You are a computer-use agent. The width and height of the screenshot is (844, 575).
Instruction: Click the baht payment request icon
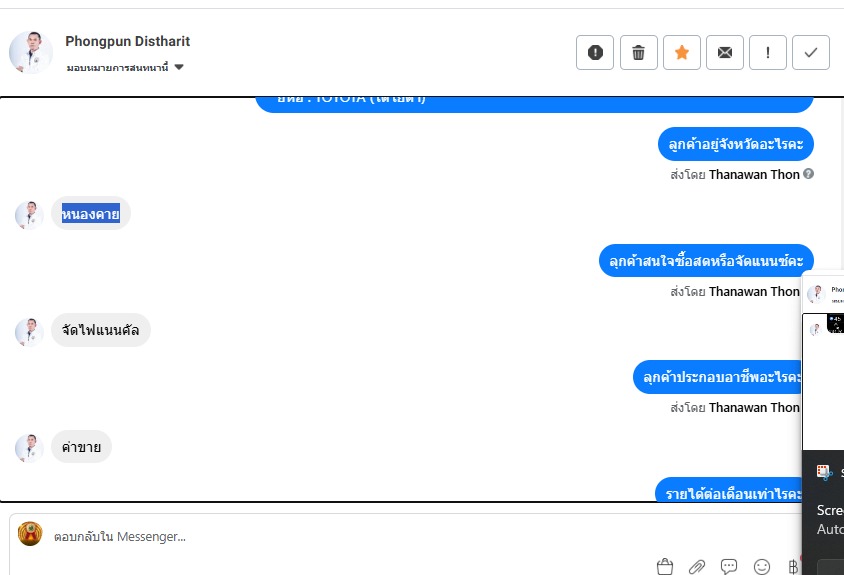(793, 566)
